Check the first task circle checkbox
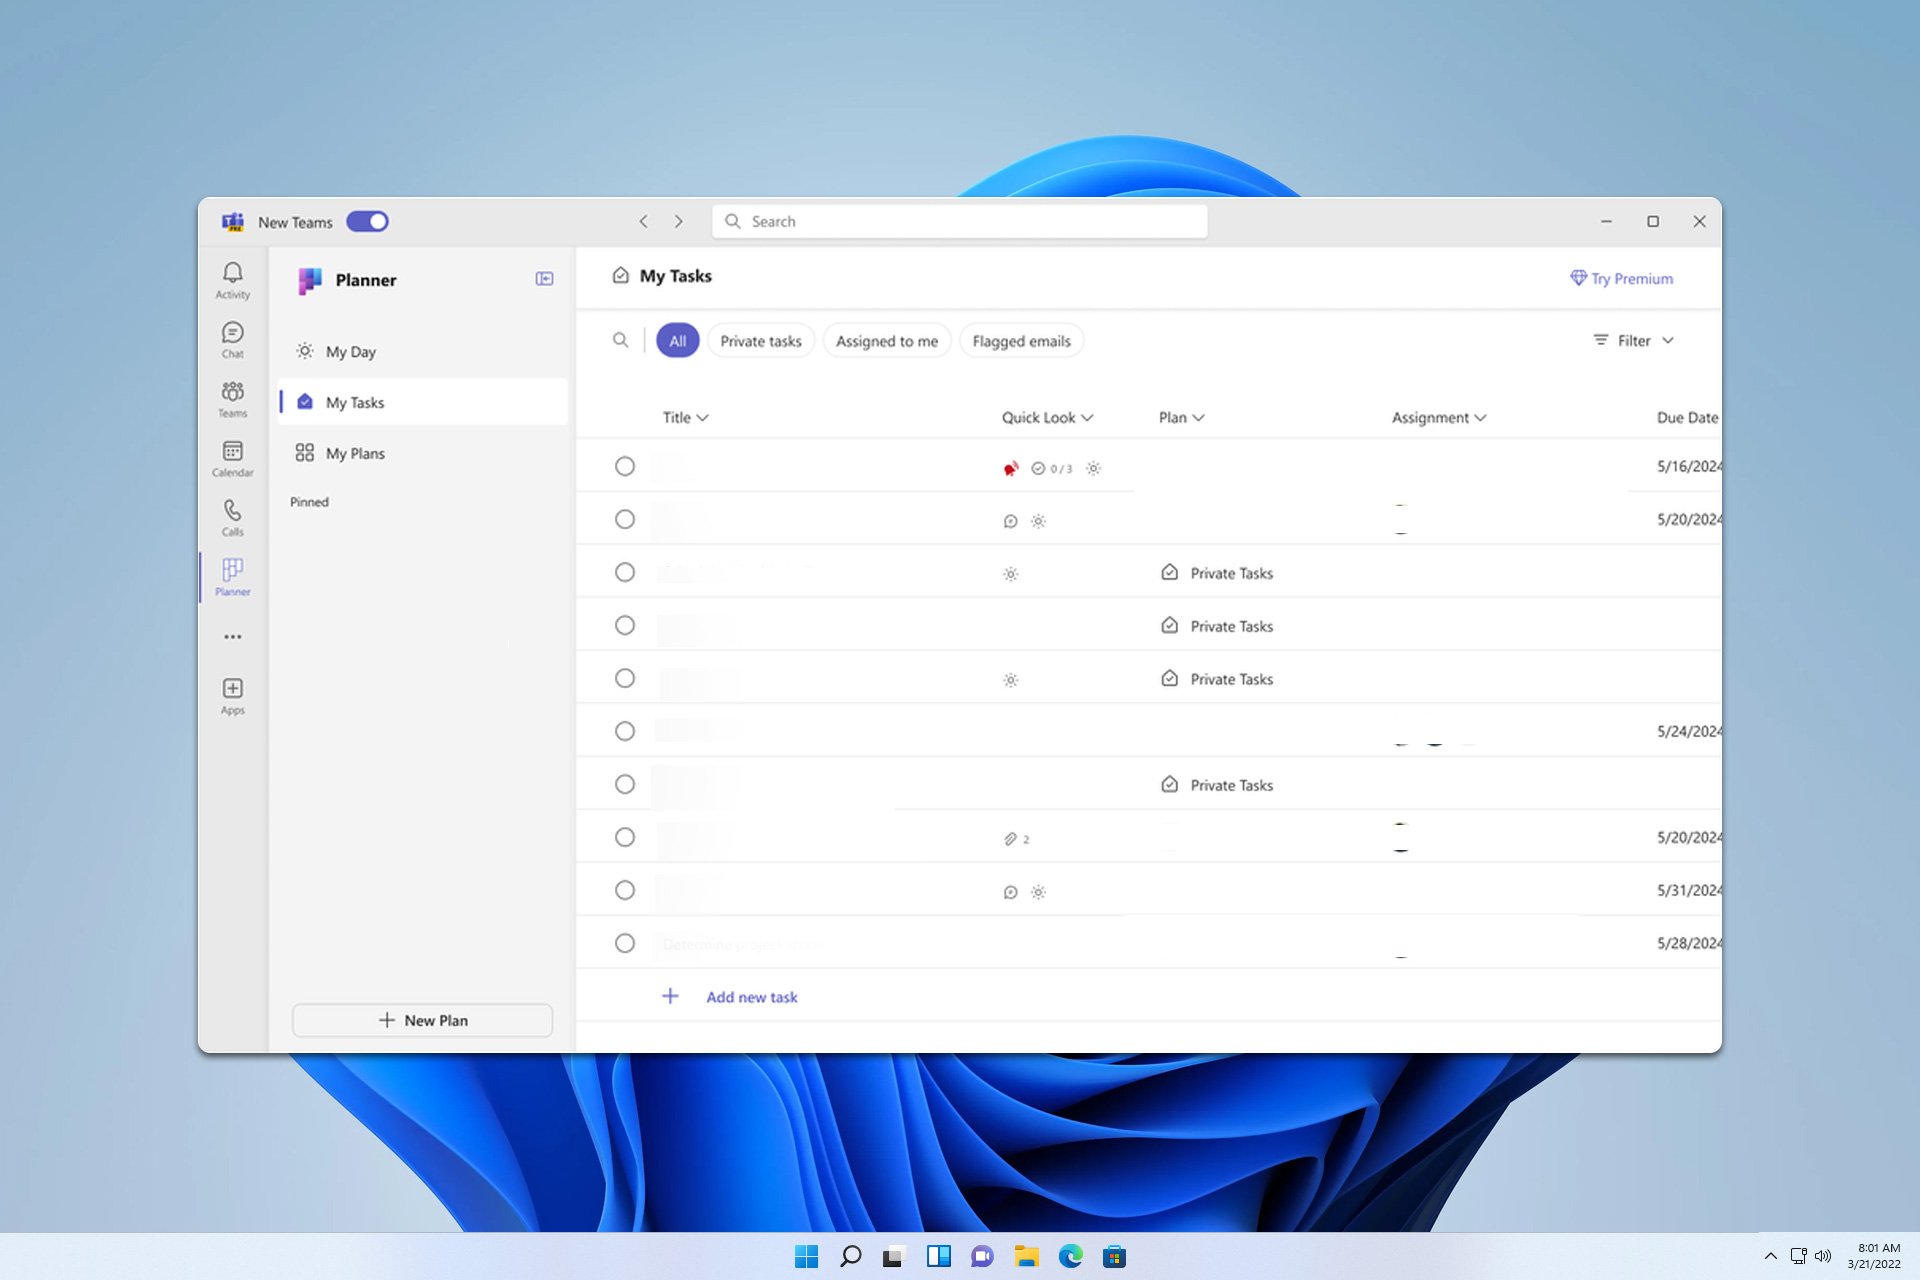Image resolution: width=1920 pixels, height=1280 pixels. point(624,464)
